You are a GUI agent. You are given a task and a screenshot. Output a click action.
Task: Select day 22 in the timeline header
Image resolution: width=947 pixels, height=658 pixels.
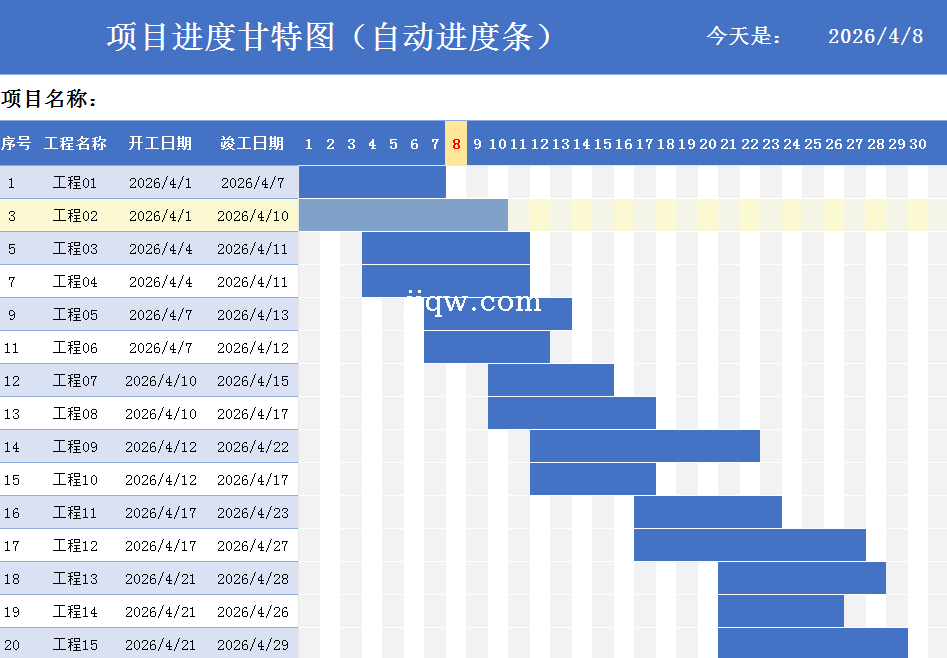click(750, 144)
